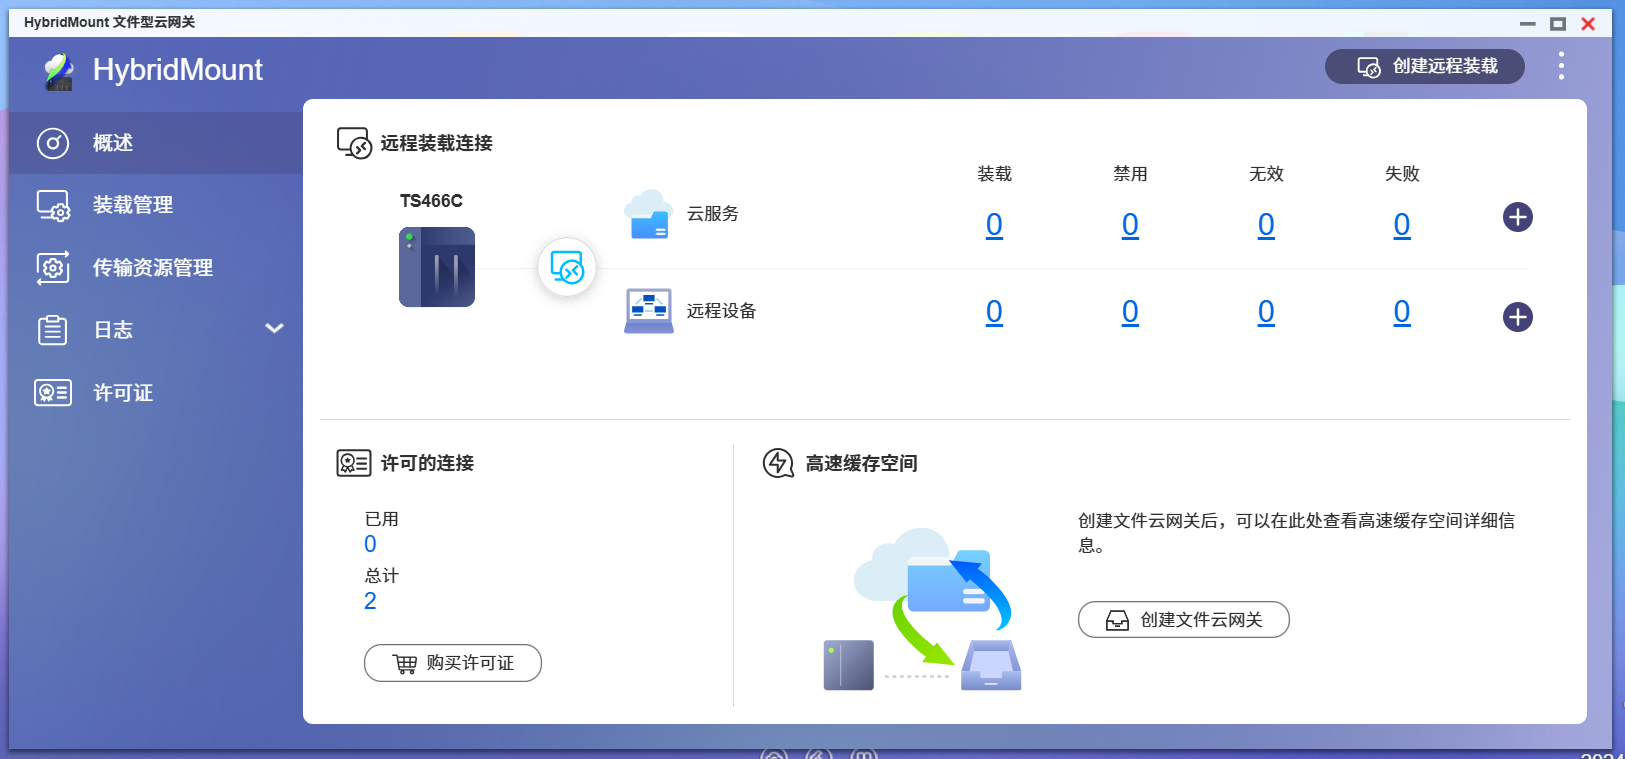
Task: Click the 装载 column header
Action: pos(994,174)
